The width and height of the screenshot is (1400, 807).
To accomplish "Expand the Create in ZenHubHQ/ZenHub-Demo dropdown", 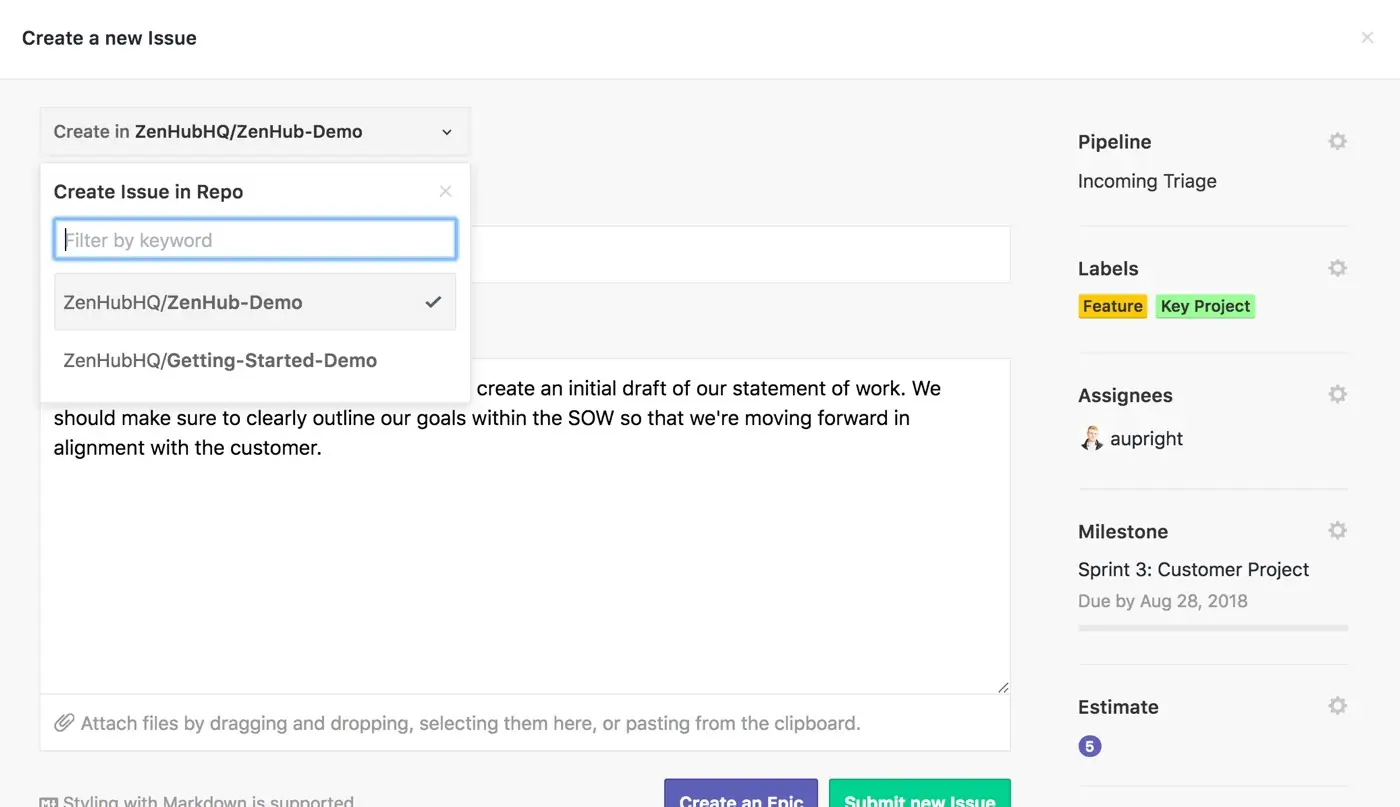I will 255,131.
